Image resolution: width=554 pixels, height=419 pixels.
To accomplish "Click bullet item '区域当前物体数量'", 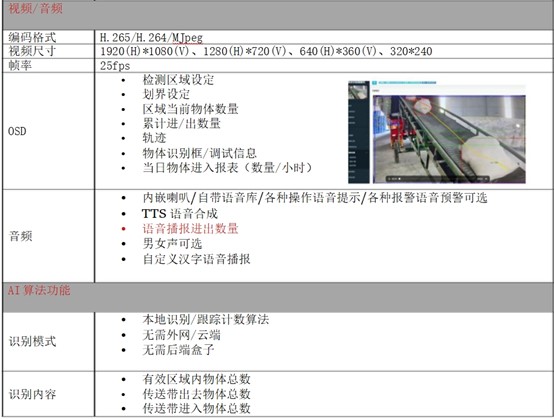I will tap(190, 109).
